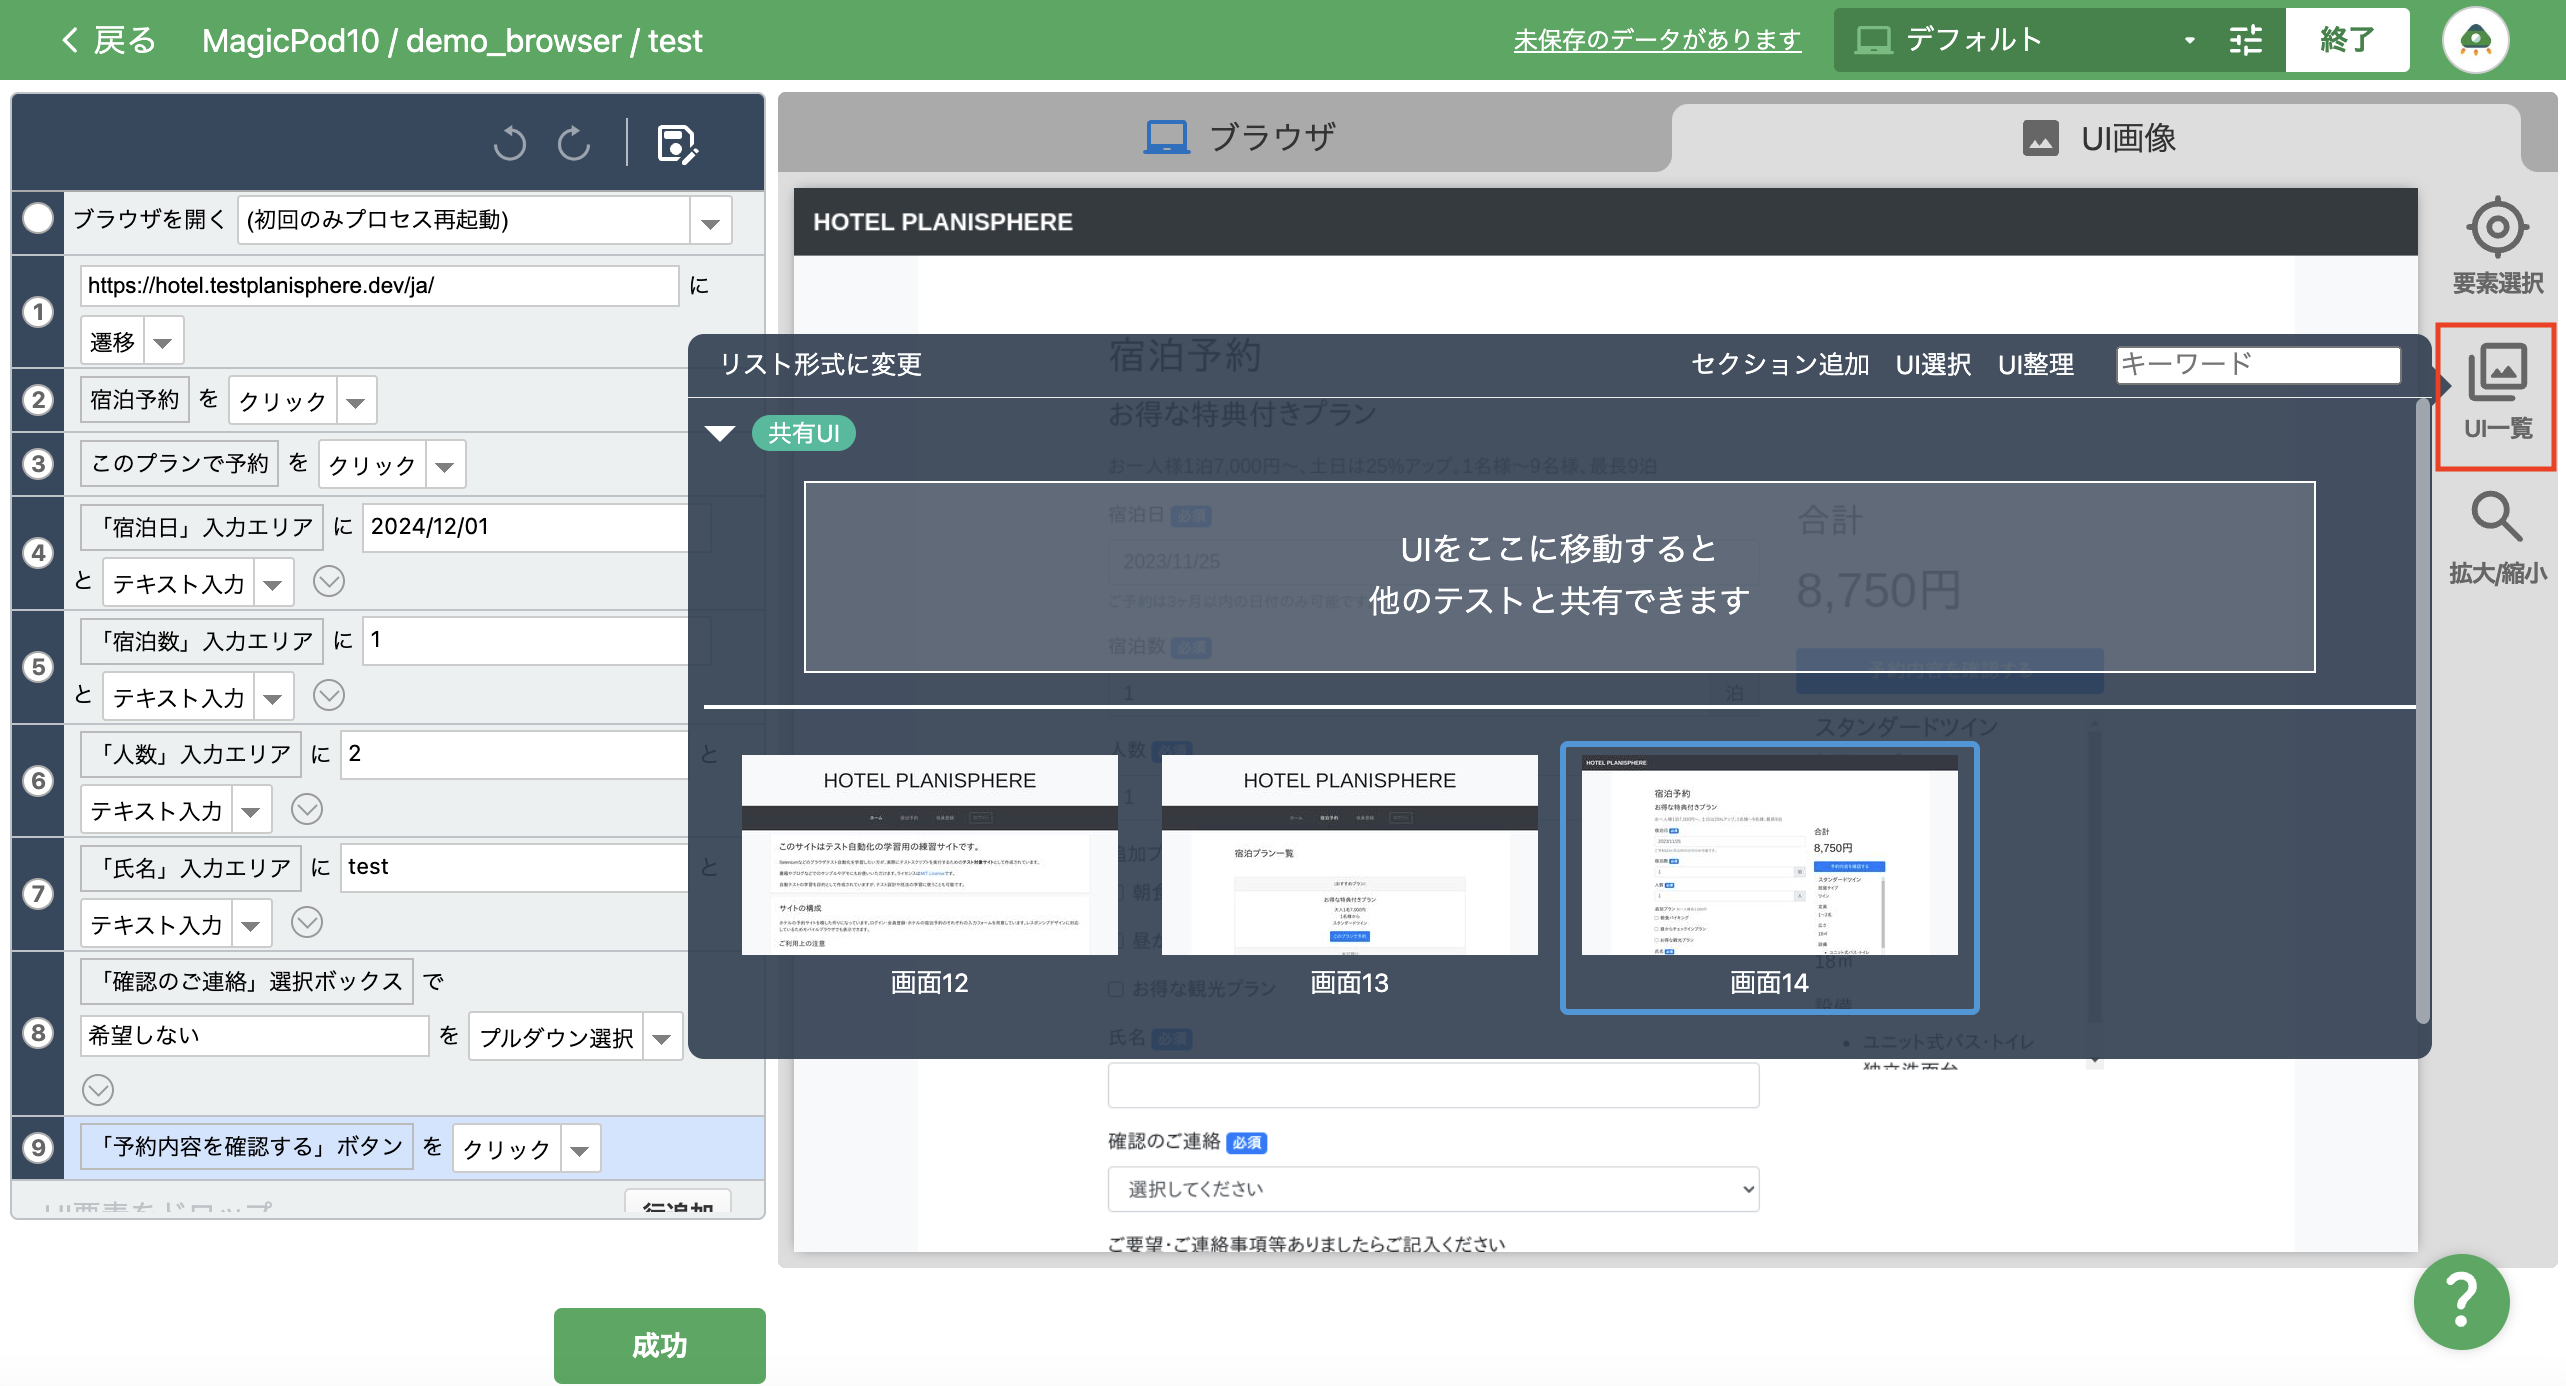
Task: Click the 氏名 text input in page
Action: coord(1433,1084)
